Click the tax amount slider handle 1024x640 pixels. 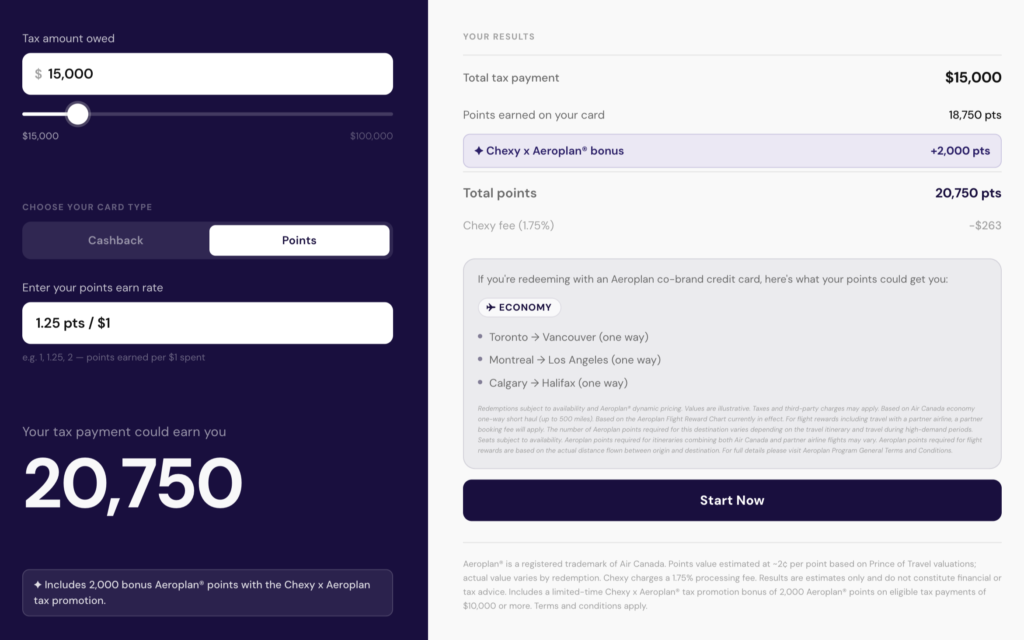click(x=78, y=114)
